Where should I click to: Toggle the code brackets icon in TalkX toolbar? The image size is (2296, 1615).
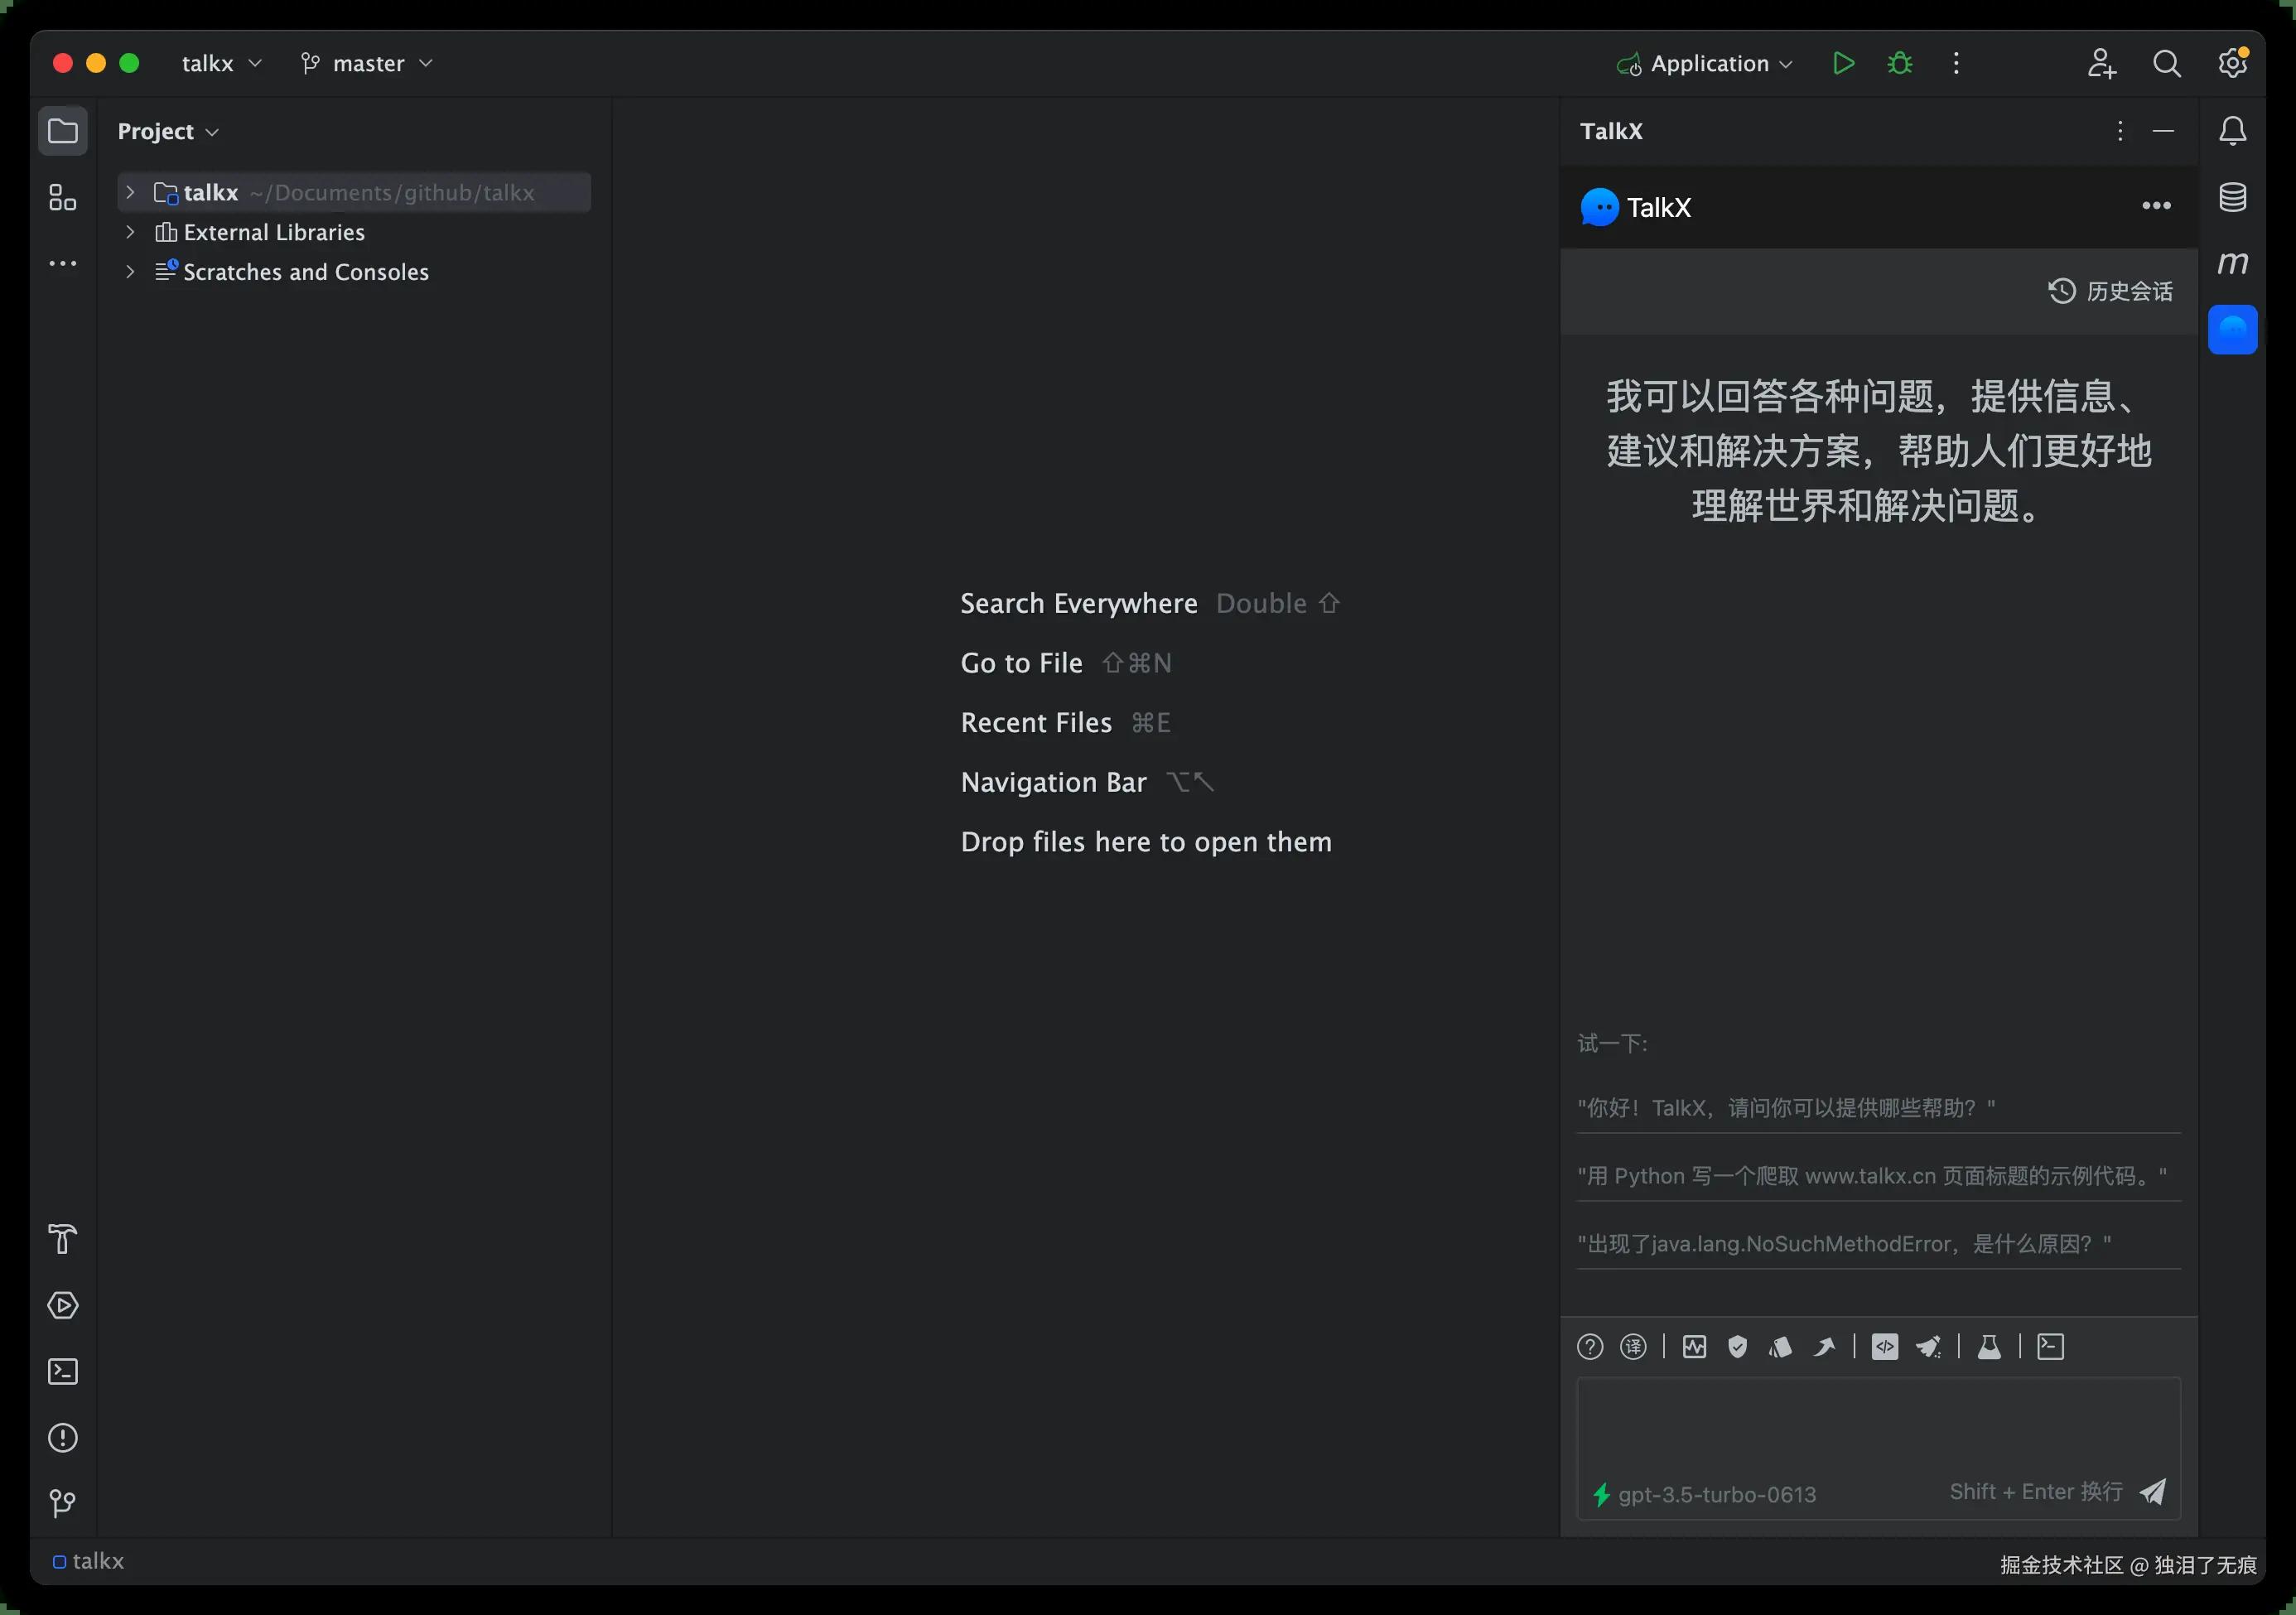coord(1885,1347)
